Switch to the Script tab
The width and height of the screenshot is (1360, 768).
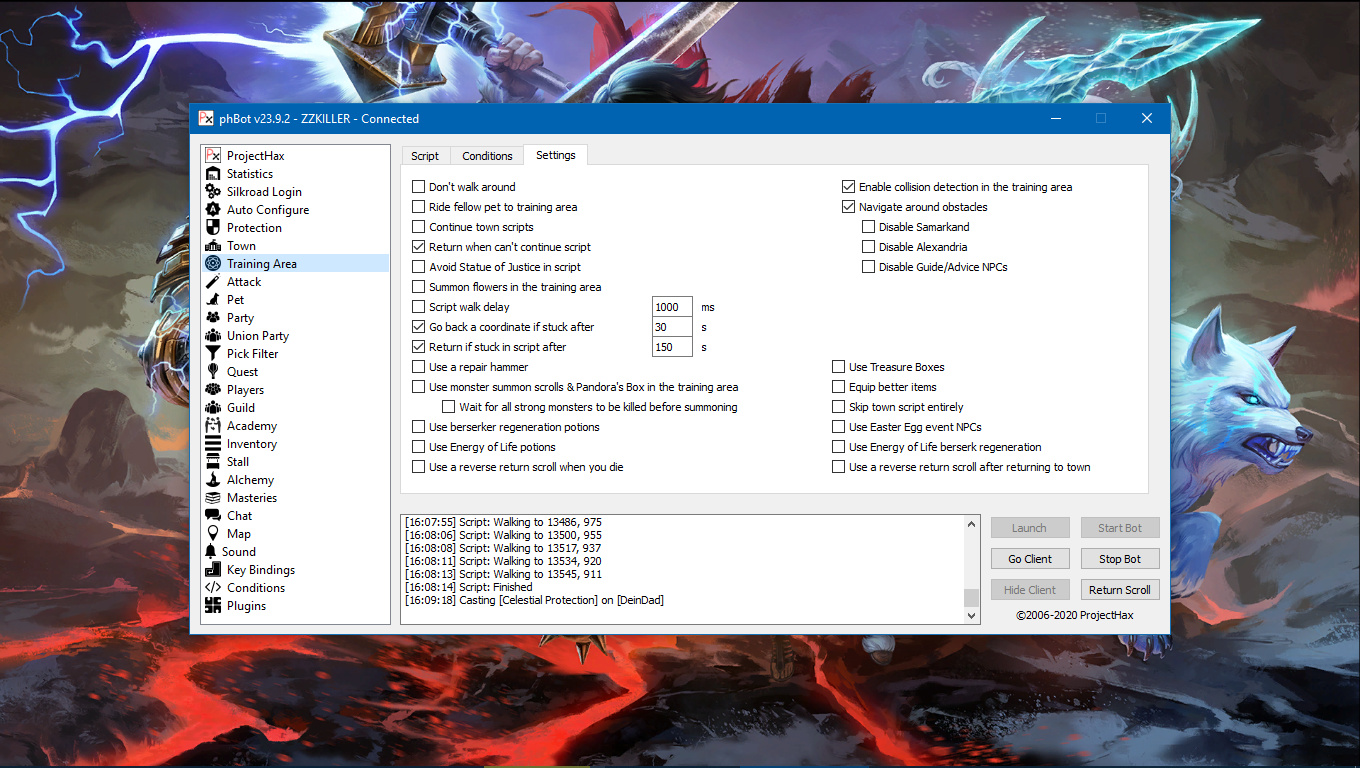coord(425,156)
